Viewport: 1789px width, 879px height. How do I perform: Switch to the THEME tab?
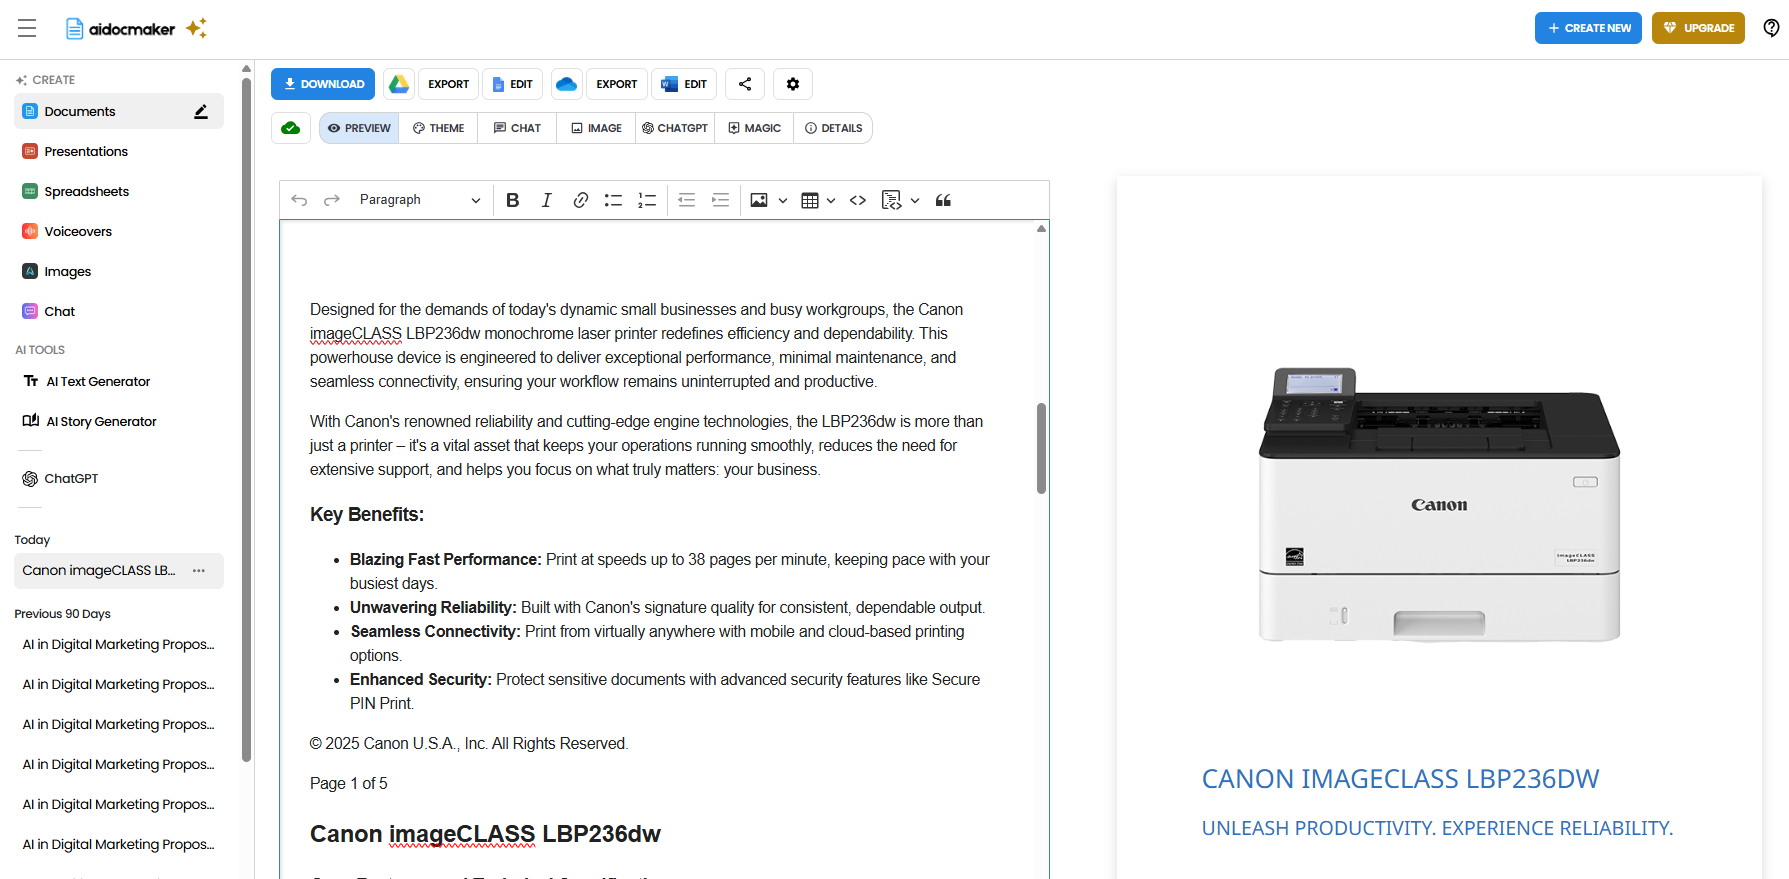pyautogui.click(x=438, y=128)
